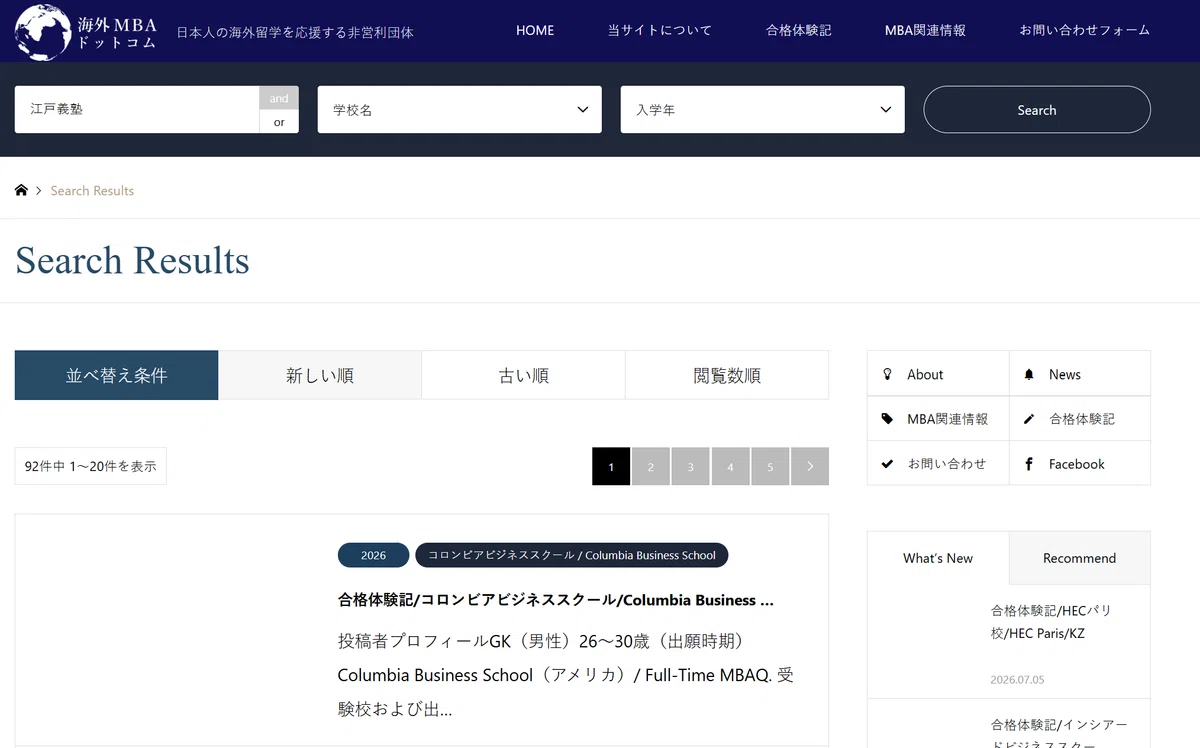1200x748 pixels.
Task: Click the 2026.07.05 date text
Action: (1018, 679)
